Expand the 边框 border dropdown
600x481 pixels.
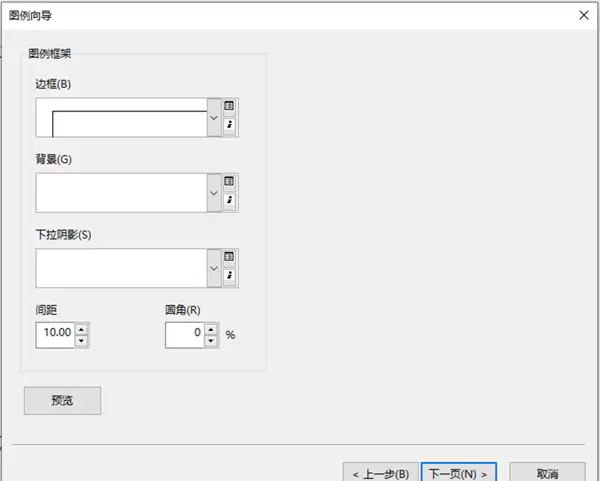pyautogui.click(x=213, y=117)
